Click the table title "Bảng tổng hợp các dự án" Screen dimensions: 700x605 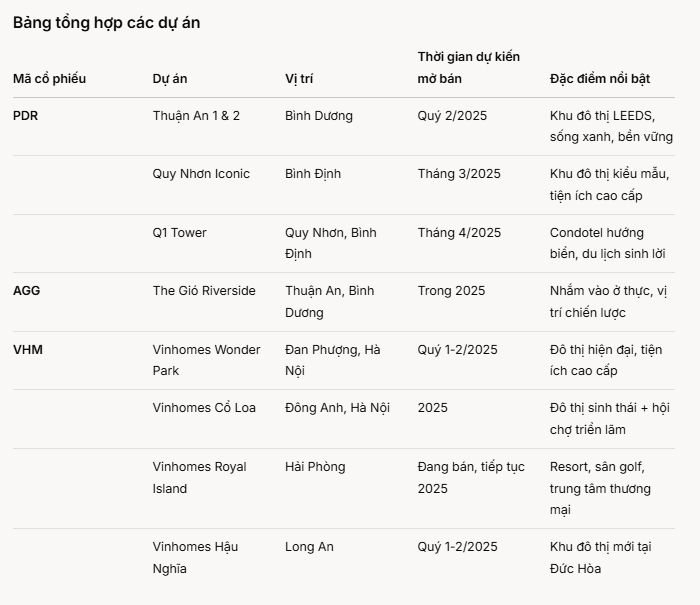(x=106, y=22)
